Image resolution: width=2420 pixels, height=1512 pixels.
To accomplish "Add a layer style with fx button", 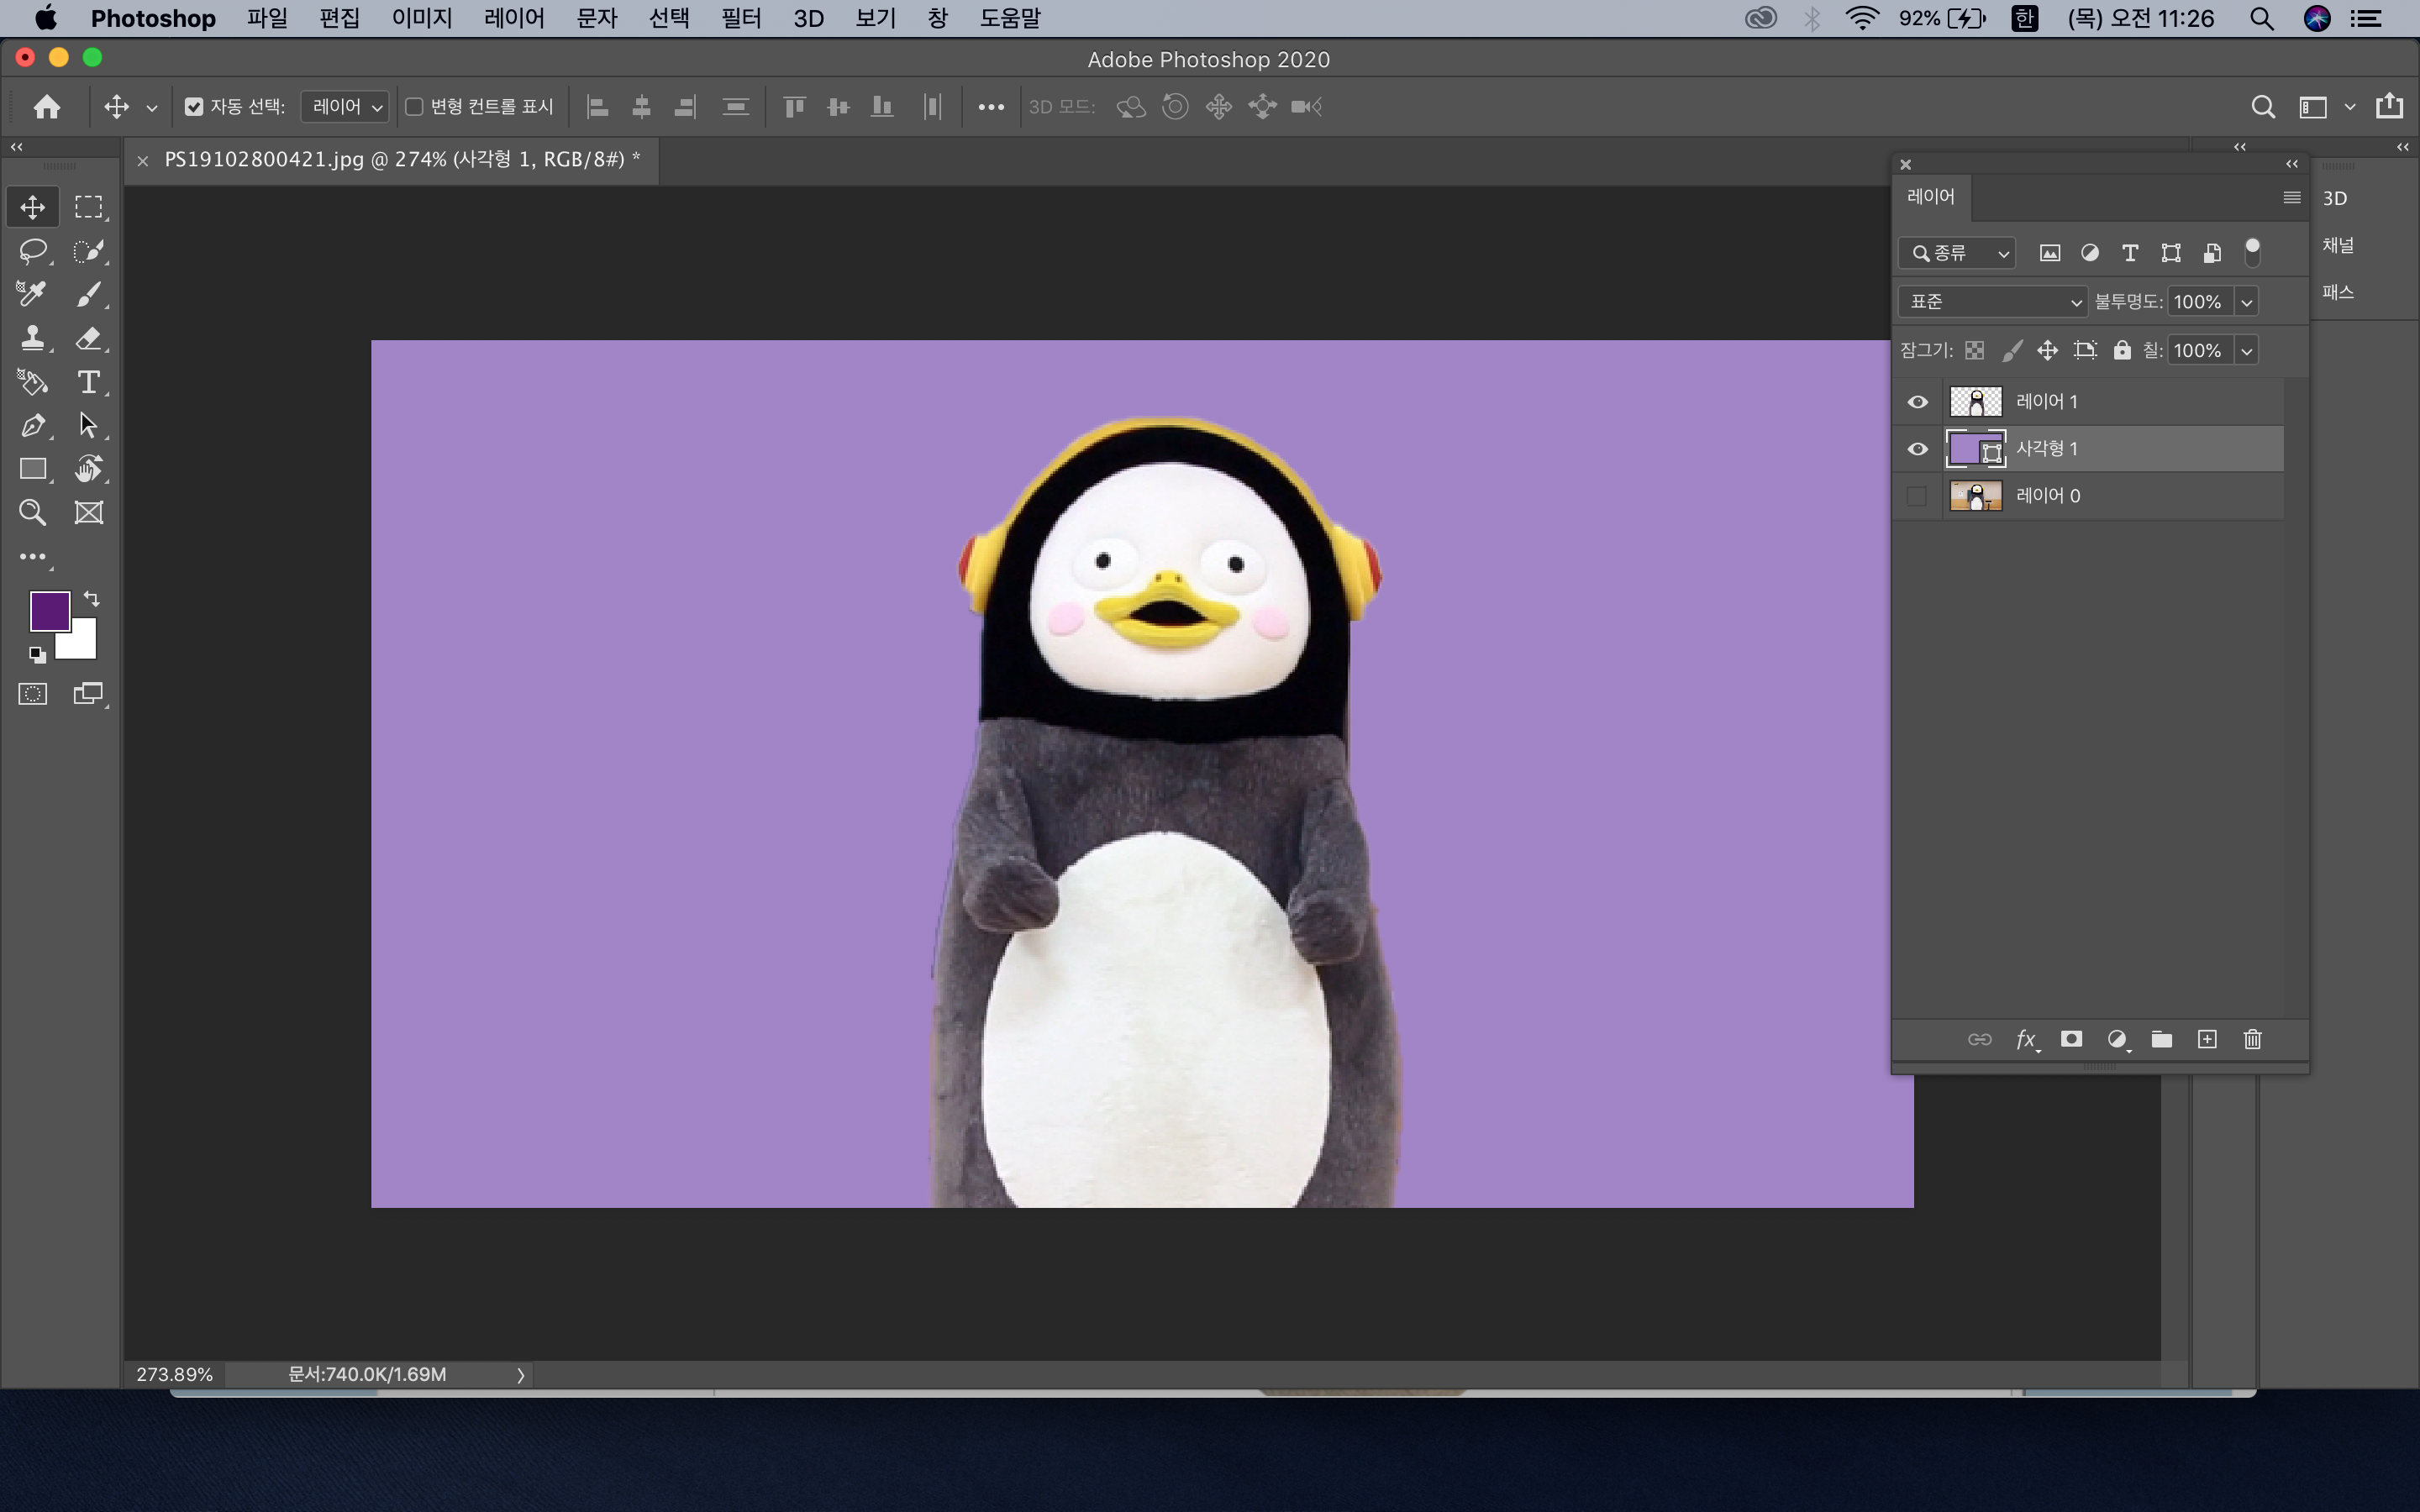I will tap(2027, 1040).
